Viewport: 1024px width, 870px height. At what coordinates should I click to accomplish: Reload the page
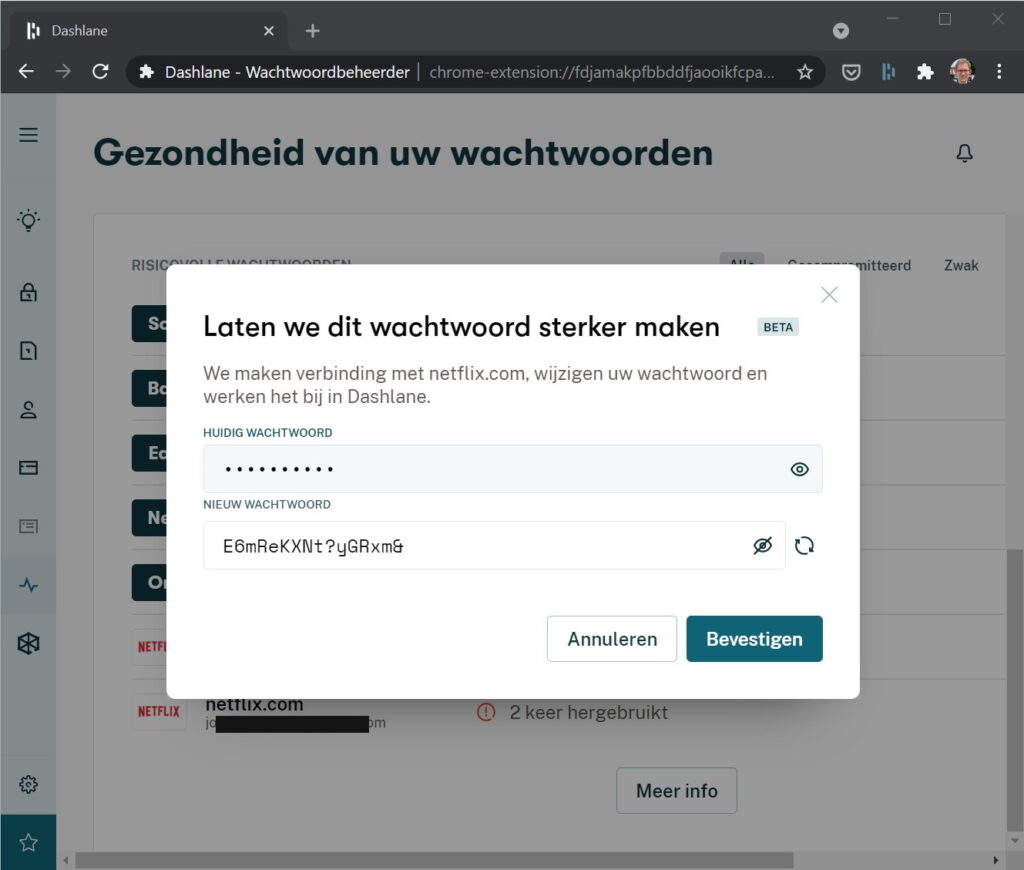pos(100,71)
